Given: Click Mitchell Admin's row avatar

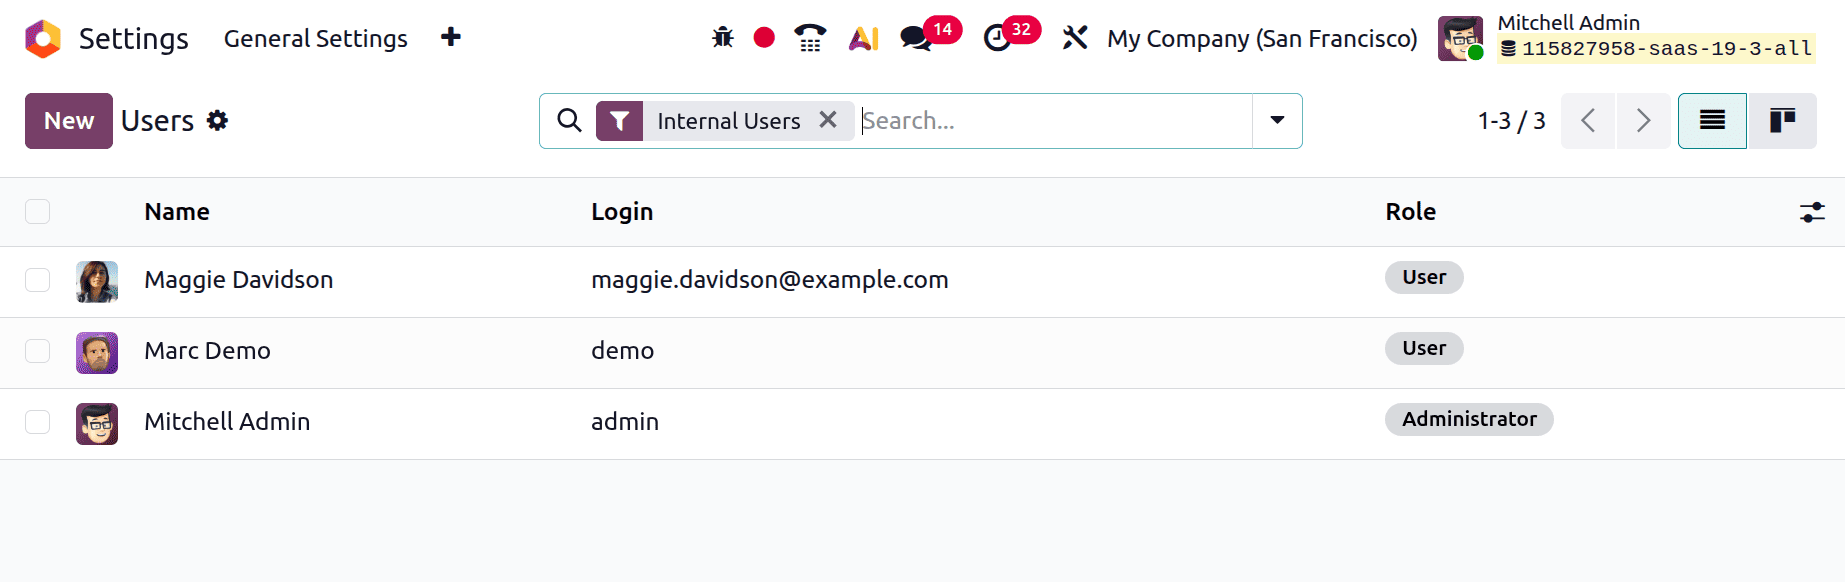Looking at the screenshot, I should [x=97, y=424].
